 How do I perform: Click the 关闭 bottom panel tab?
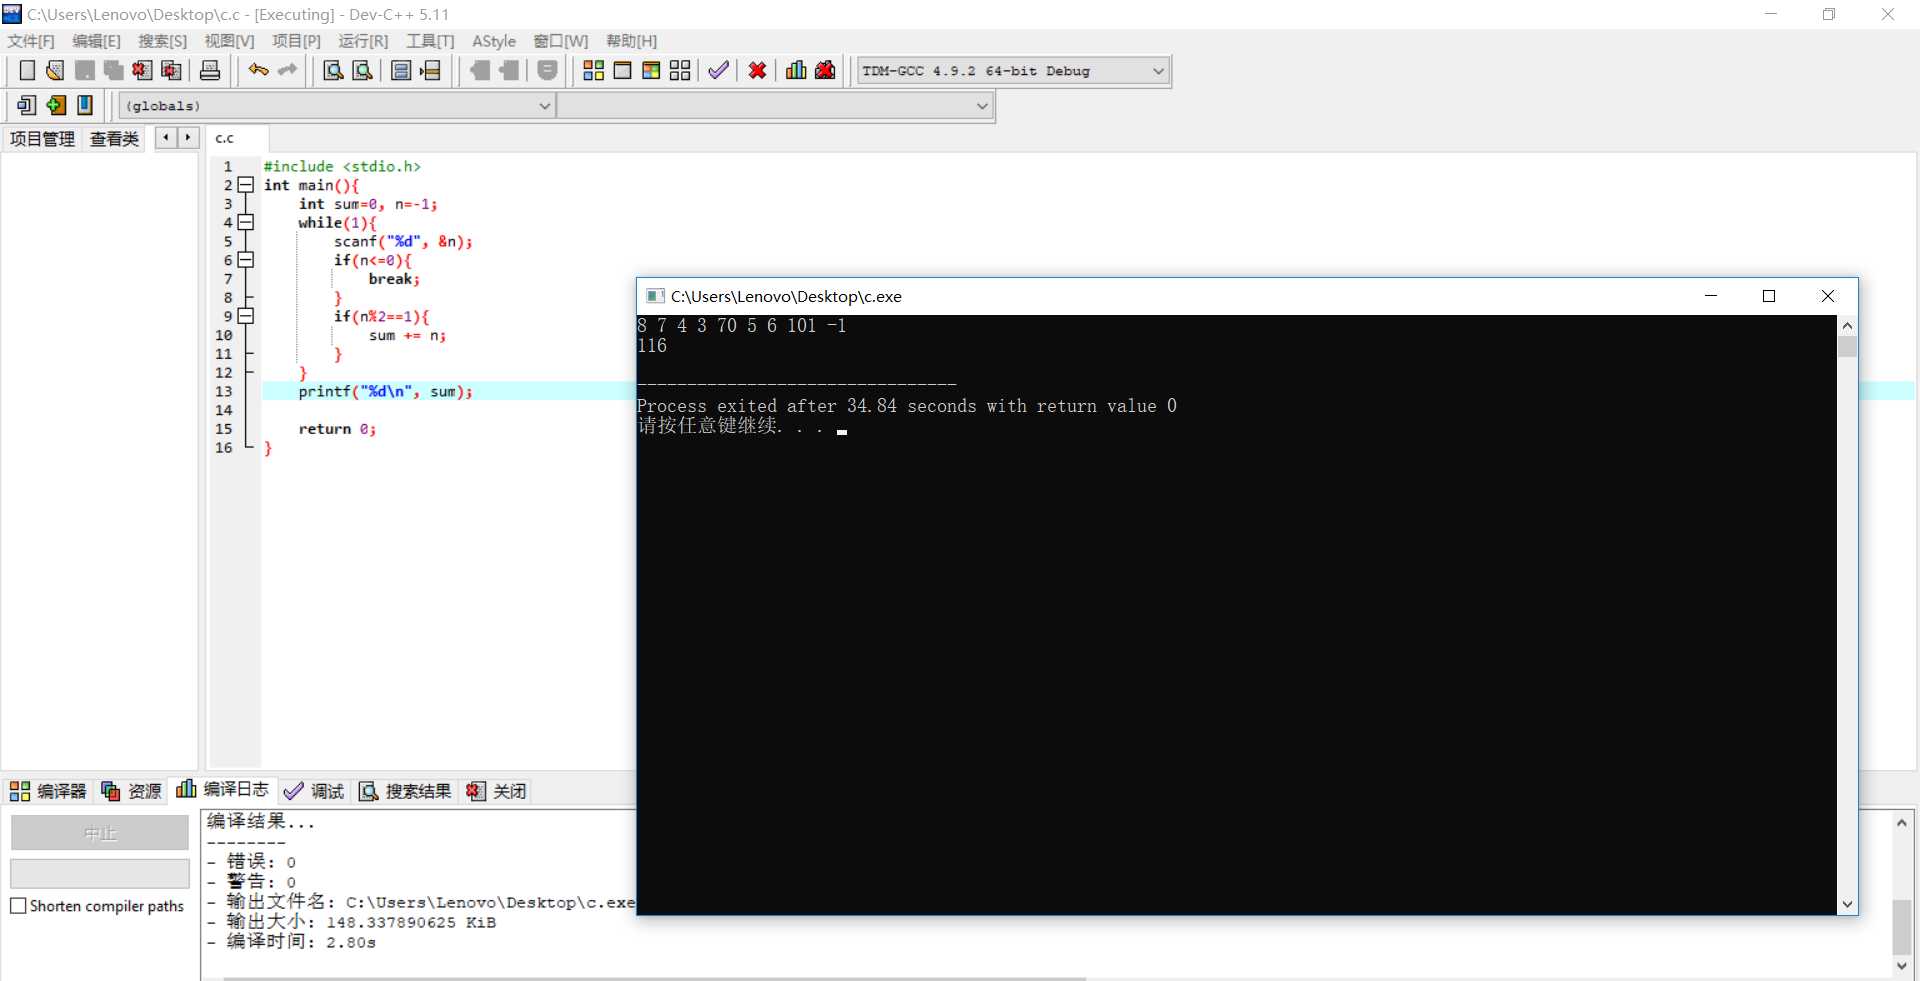(x=496, y=791)
